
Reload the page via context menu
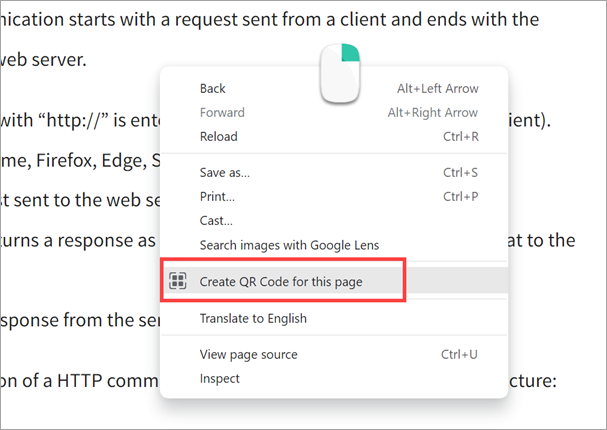(x=218, y=136)
